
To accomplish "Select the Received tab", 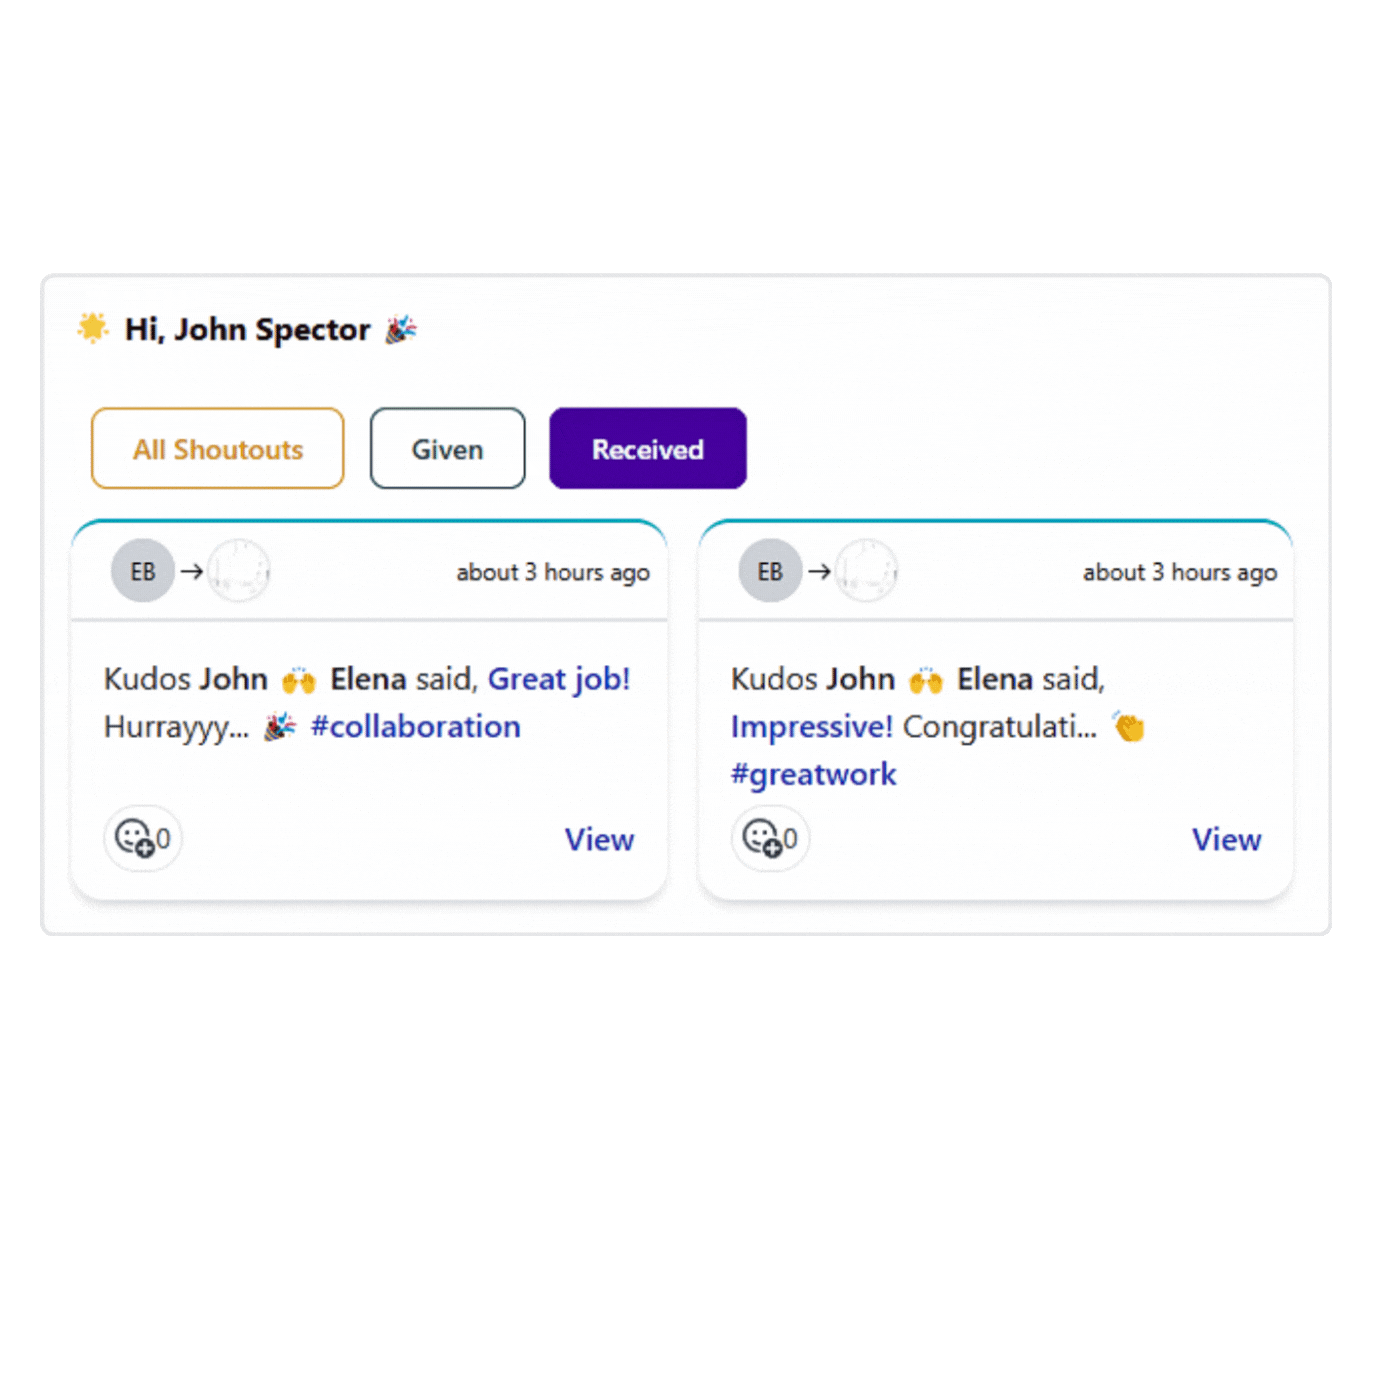I will click(648, 449).
